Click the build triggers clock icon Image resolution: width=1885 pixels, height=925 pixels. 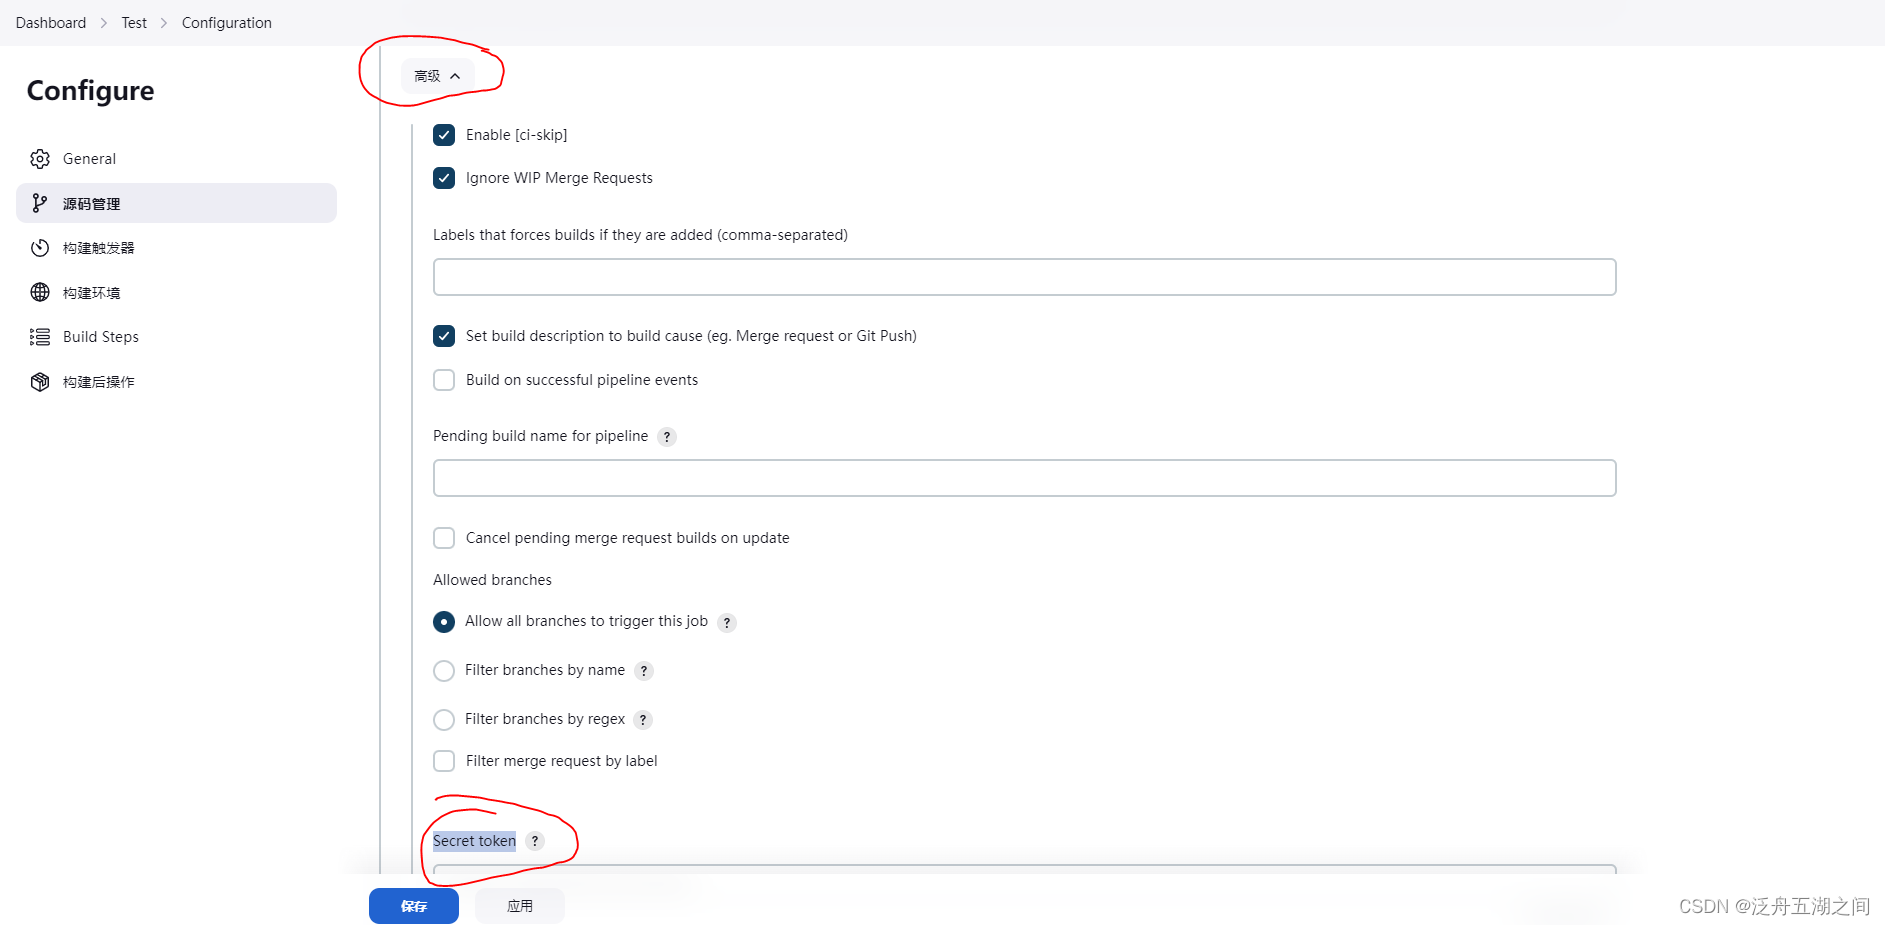coord(40,248)
